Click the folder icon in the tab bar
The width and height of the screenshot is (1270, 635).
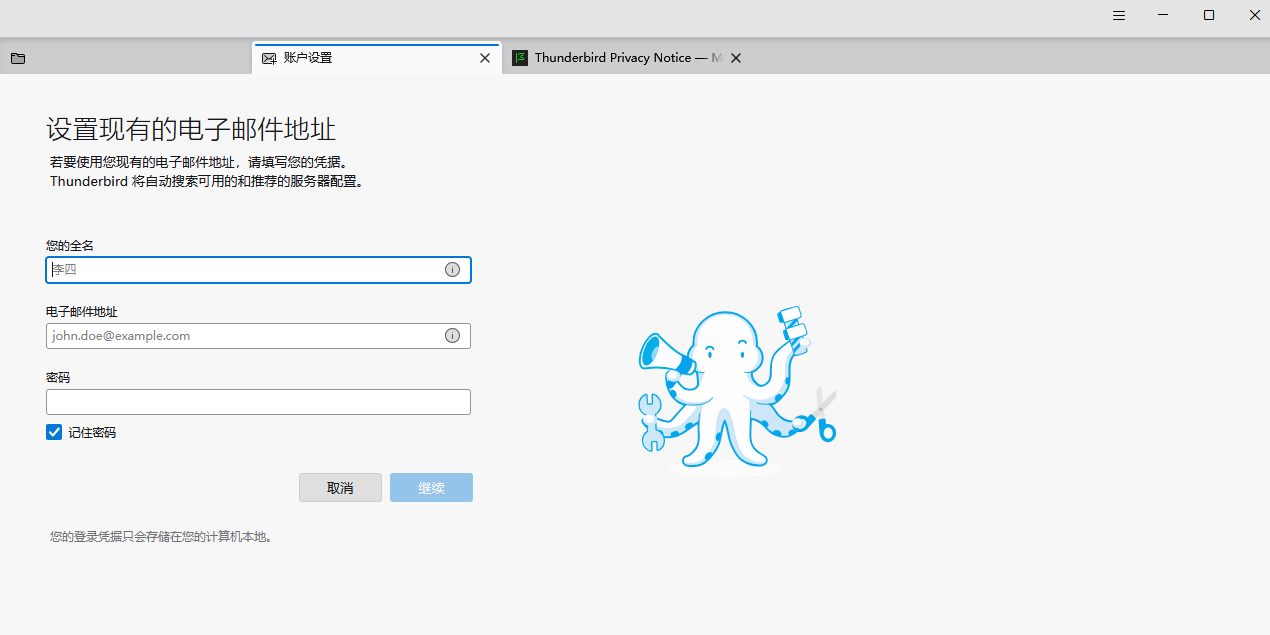pyautogui.click(x=18, y=58)
